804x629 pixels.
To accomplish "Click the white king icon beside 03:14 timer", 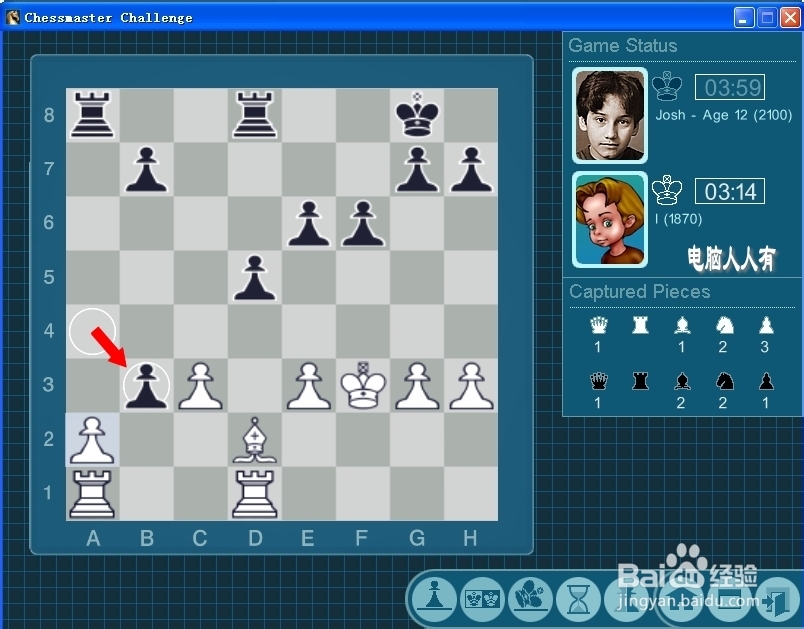I will coord(667,190).
